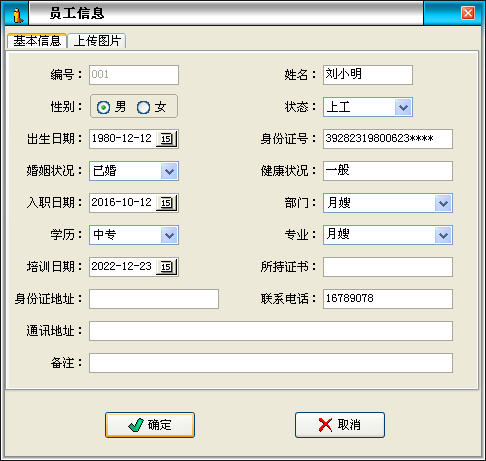This screenshot has width=486, height=461.
Task: Expand the 婚姻状况 dropdown
Action: (169, 171)
